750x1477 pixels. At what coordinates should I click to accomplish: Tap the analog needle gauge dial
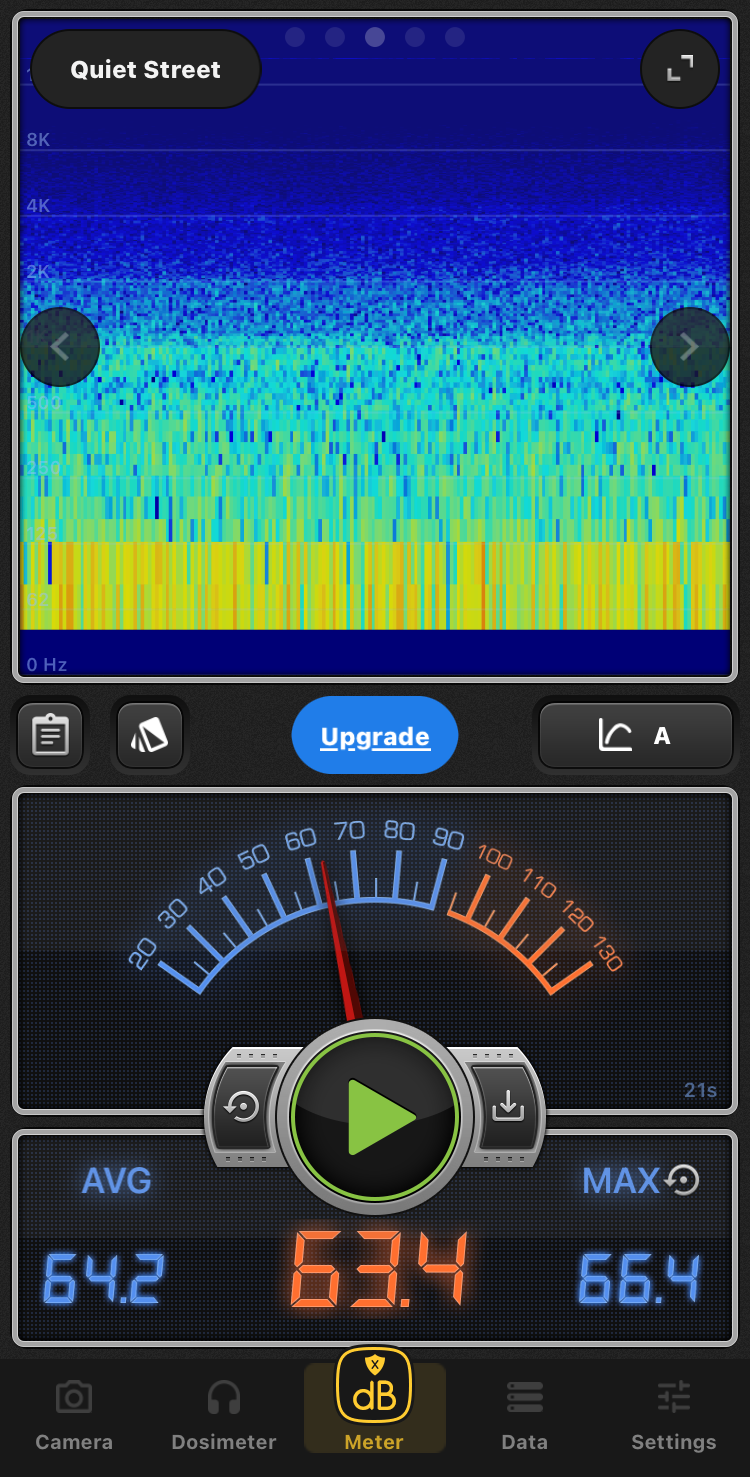(x=375, y=910)
